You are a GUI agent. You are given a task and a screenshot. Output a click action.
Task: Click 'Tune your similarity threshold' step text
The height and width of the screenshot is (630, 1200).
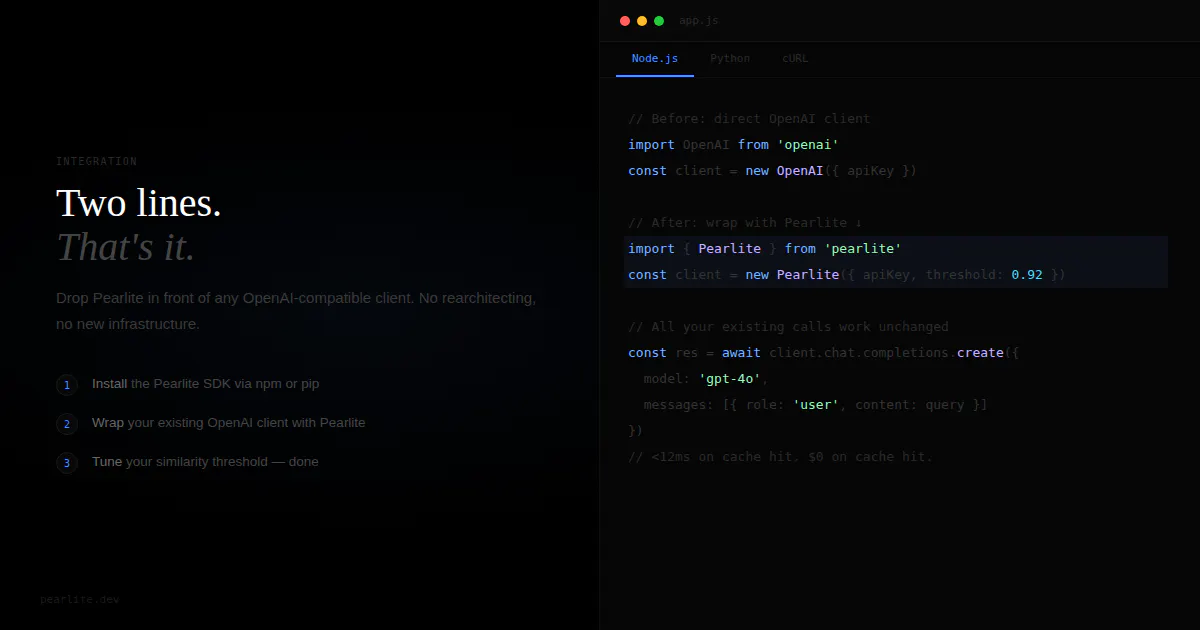click(205, 461)
